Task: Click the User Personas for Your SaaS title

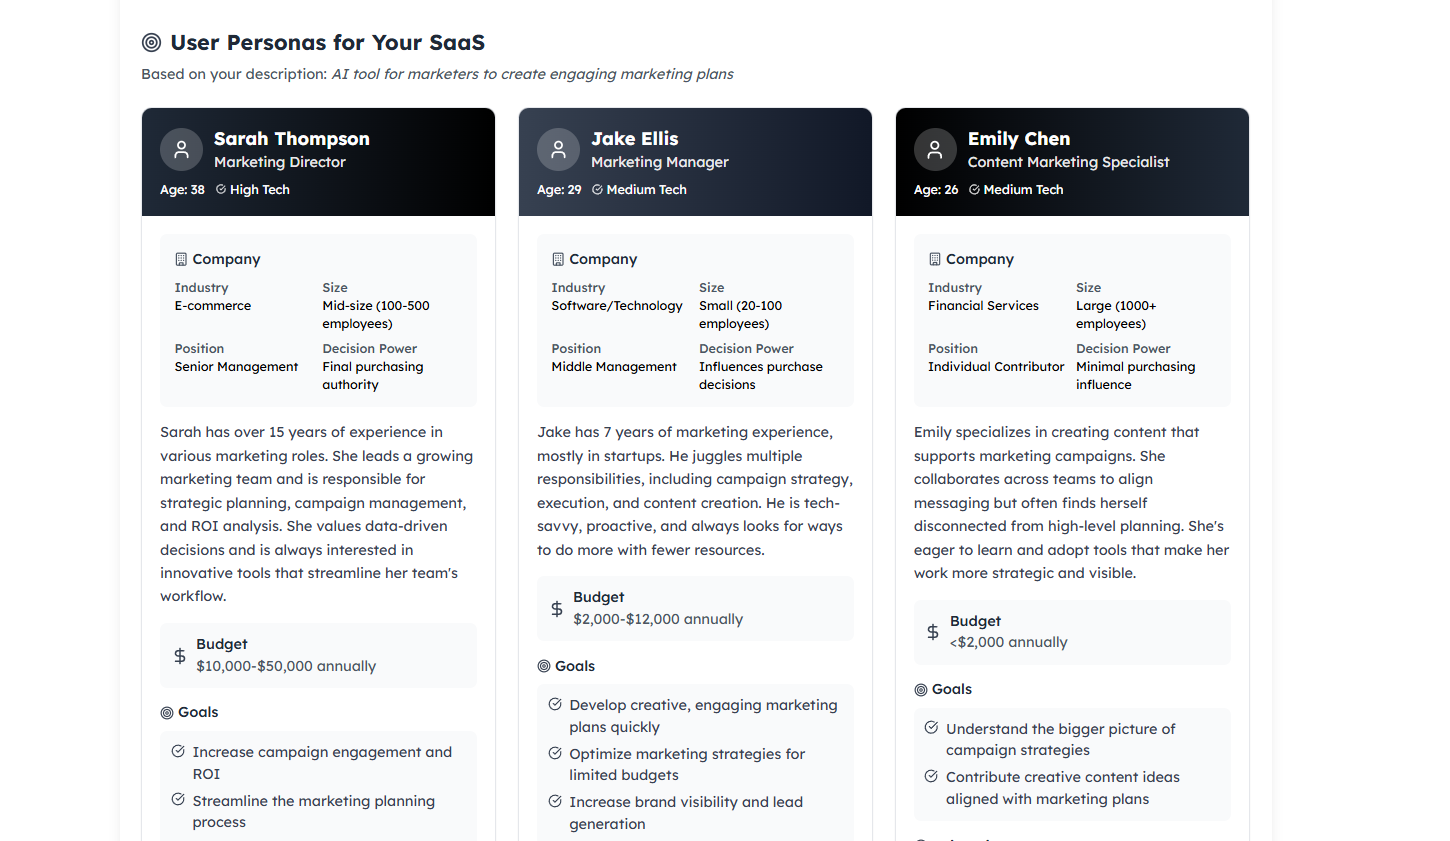Action: tap(327, 43)
